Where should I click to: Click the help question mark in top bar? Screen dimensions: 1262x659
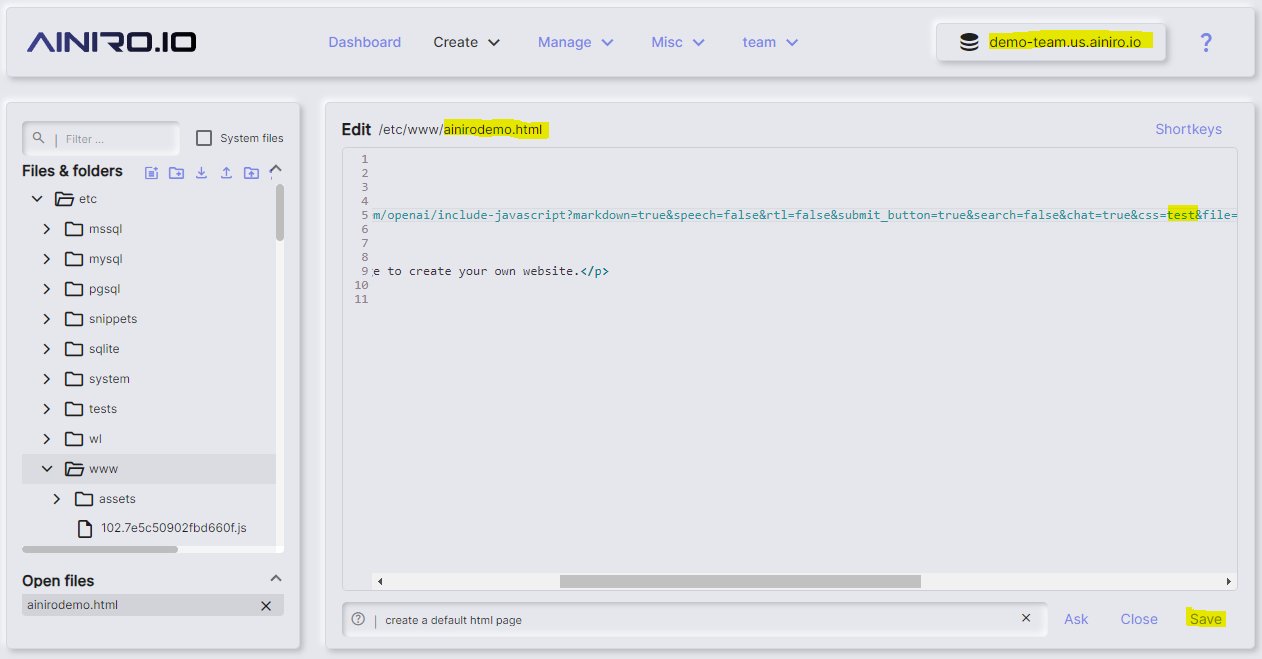point(1206,42)
